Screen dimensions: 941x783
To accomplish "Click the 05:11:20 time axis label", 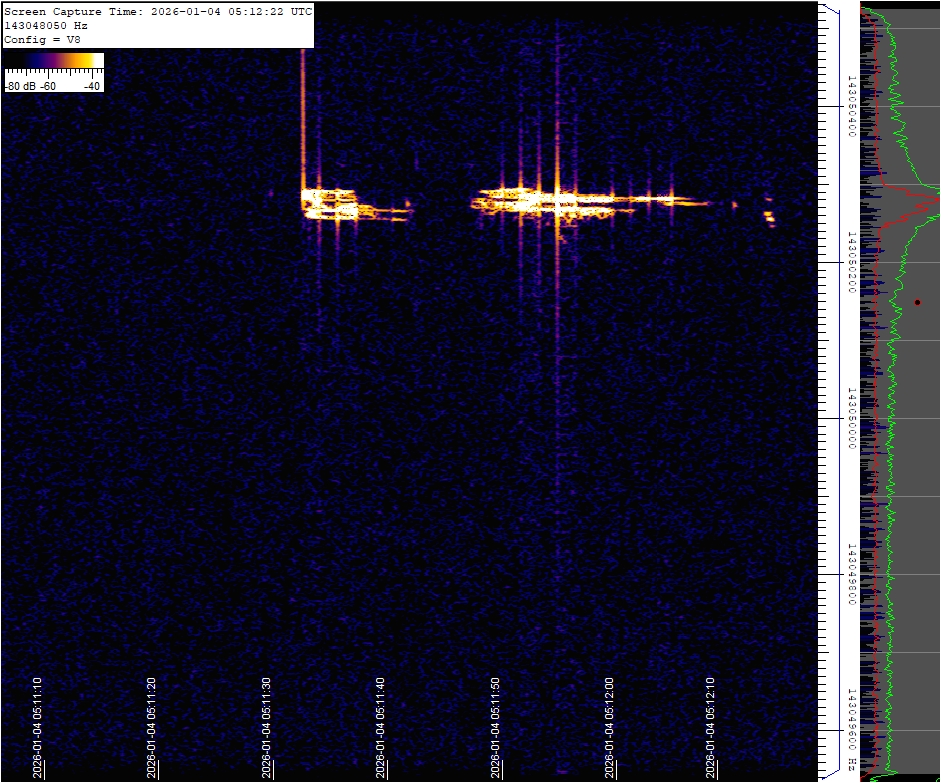I will coord(151,727).
